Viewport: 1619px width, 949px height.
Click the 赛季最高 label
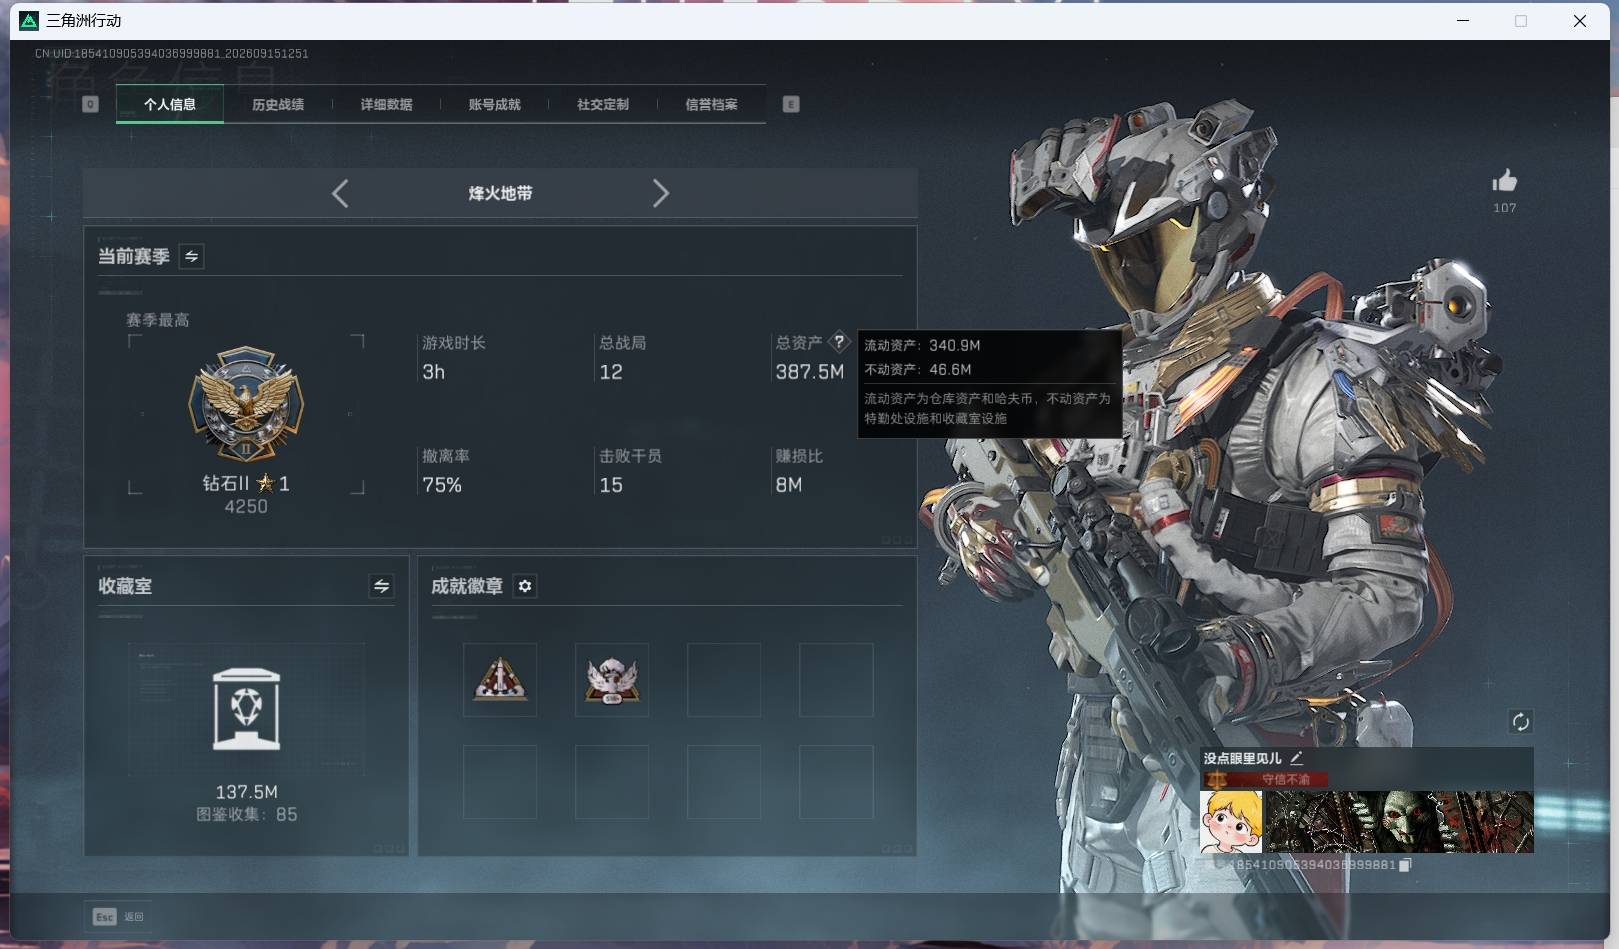click(x=158, y=320)
